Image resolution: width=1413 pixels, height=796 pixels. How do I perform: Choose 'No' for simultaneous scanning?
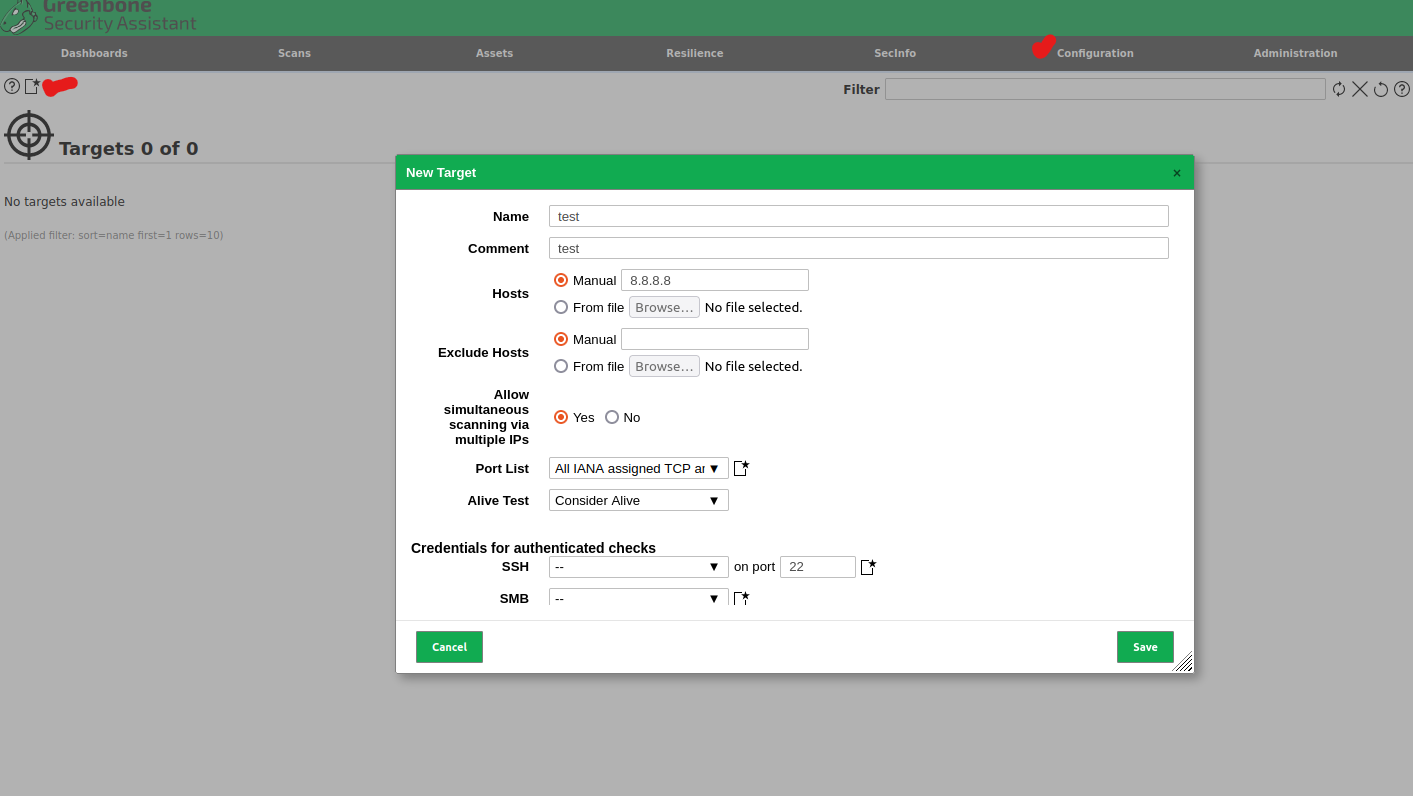612,417
